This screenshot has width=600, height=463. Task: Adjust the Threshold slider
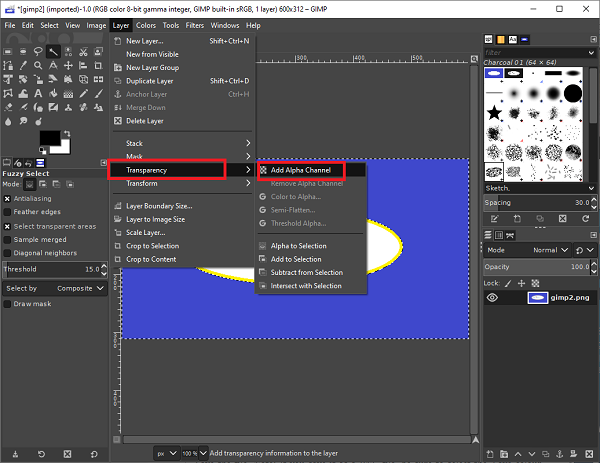coord(51,269)
